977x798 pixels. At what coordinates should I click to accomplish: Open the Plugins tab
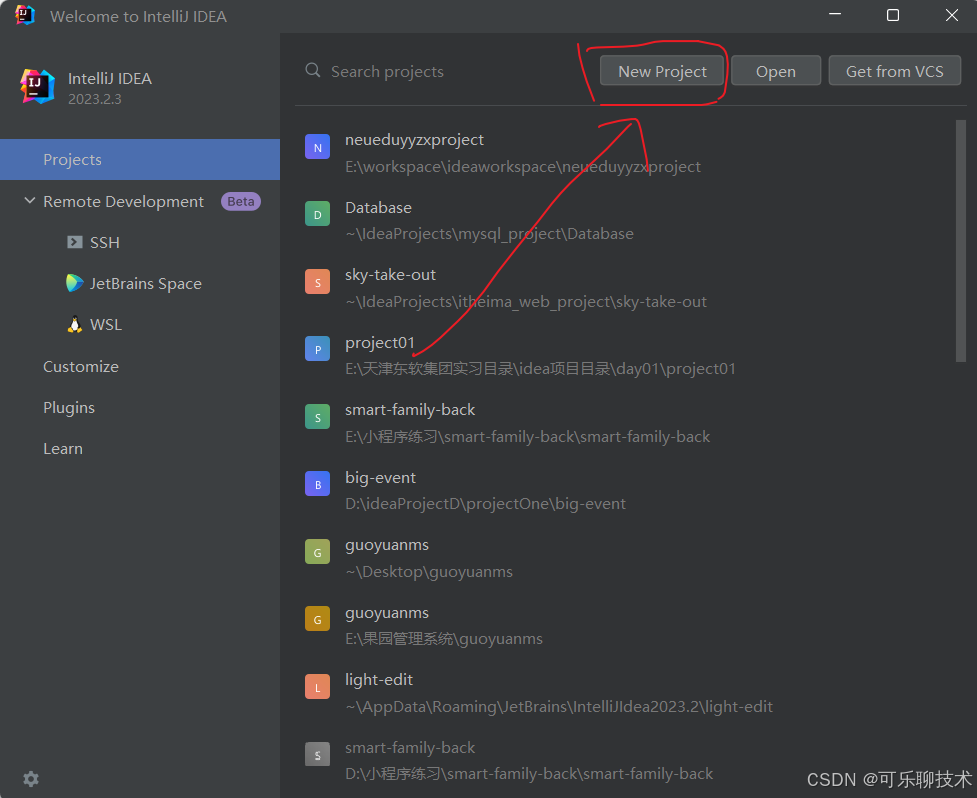click(69, 407)
